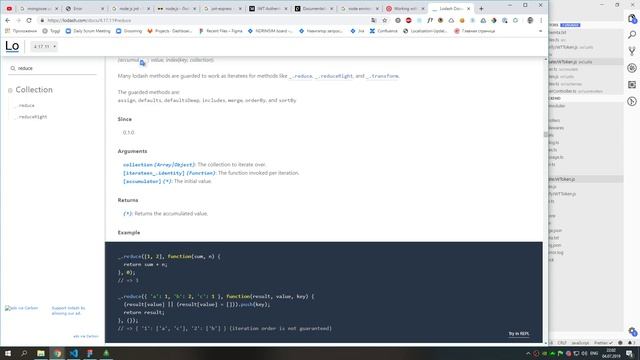
Task: Focus the docs search field containing 'reduce'
Action: point(53,68)
